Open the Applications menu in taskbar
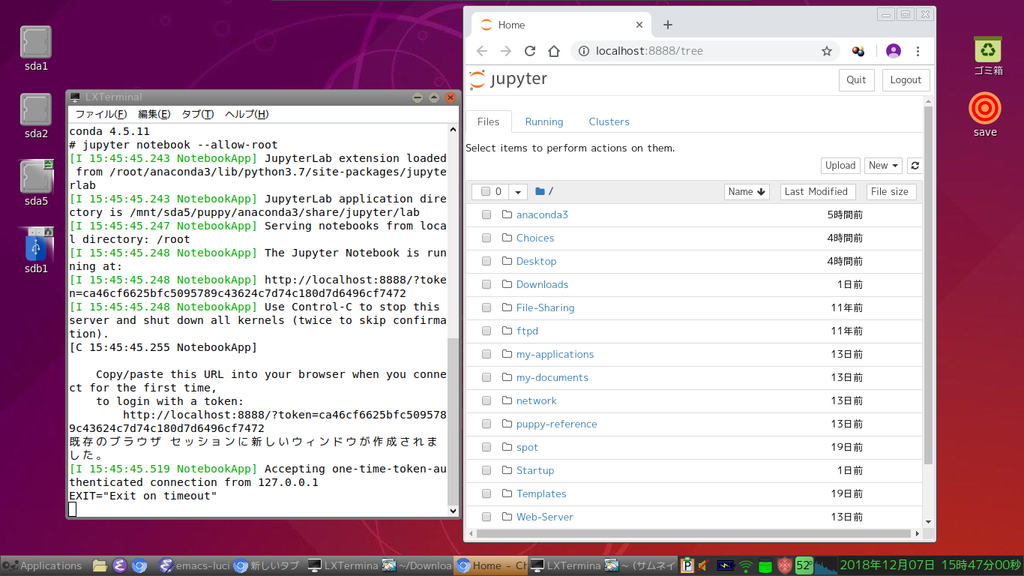Screen dimensions: 1024x576 tap(43, 566)
